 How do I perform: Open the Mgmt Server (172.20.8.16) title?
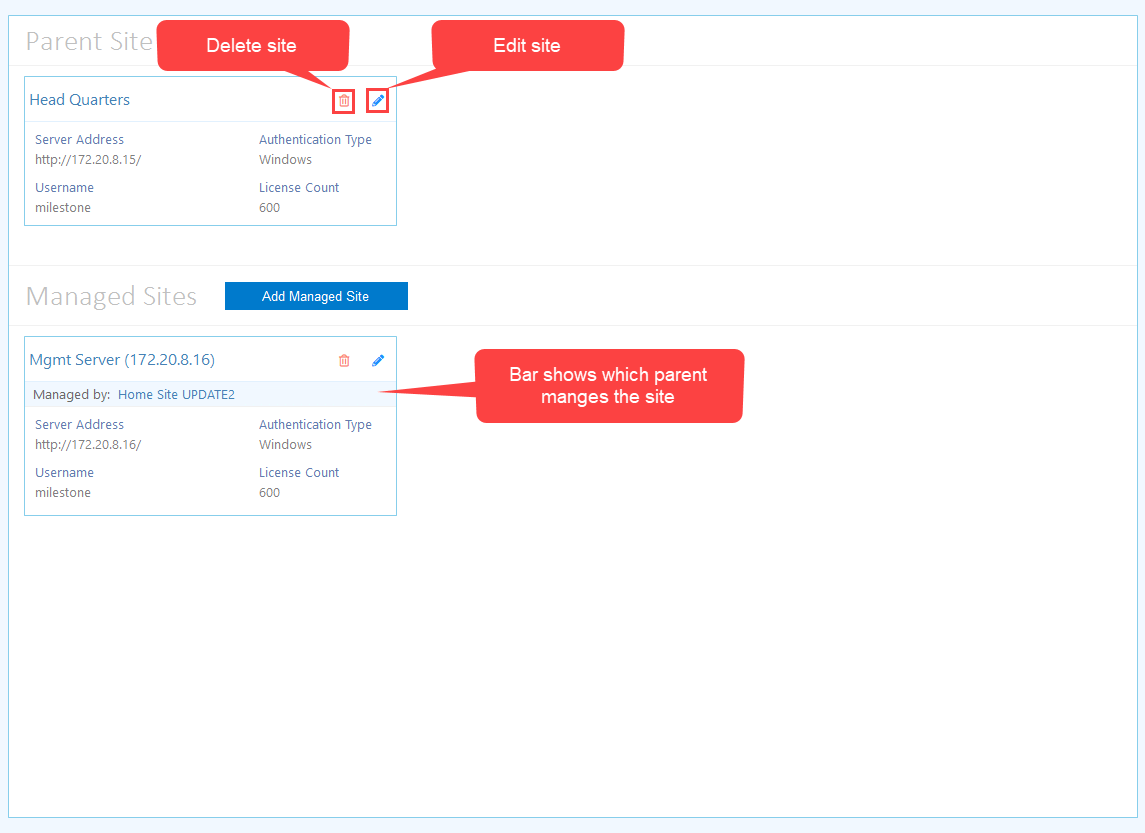(x=122, y=360)
